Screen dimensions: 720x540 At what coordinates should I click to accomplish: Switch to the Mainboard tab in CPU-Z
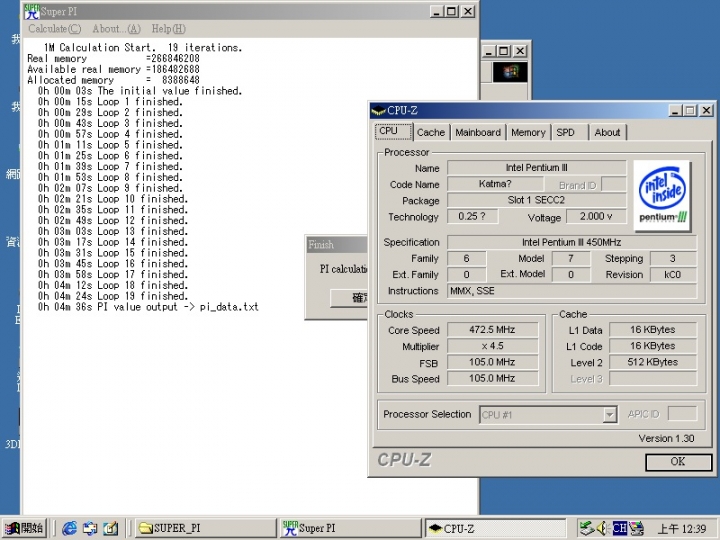pyautogui.click(x=478, y=132)
